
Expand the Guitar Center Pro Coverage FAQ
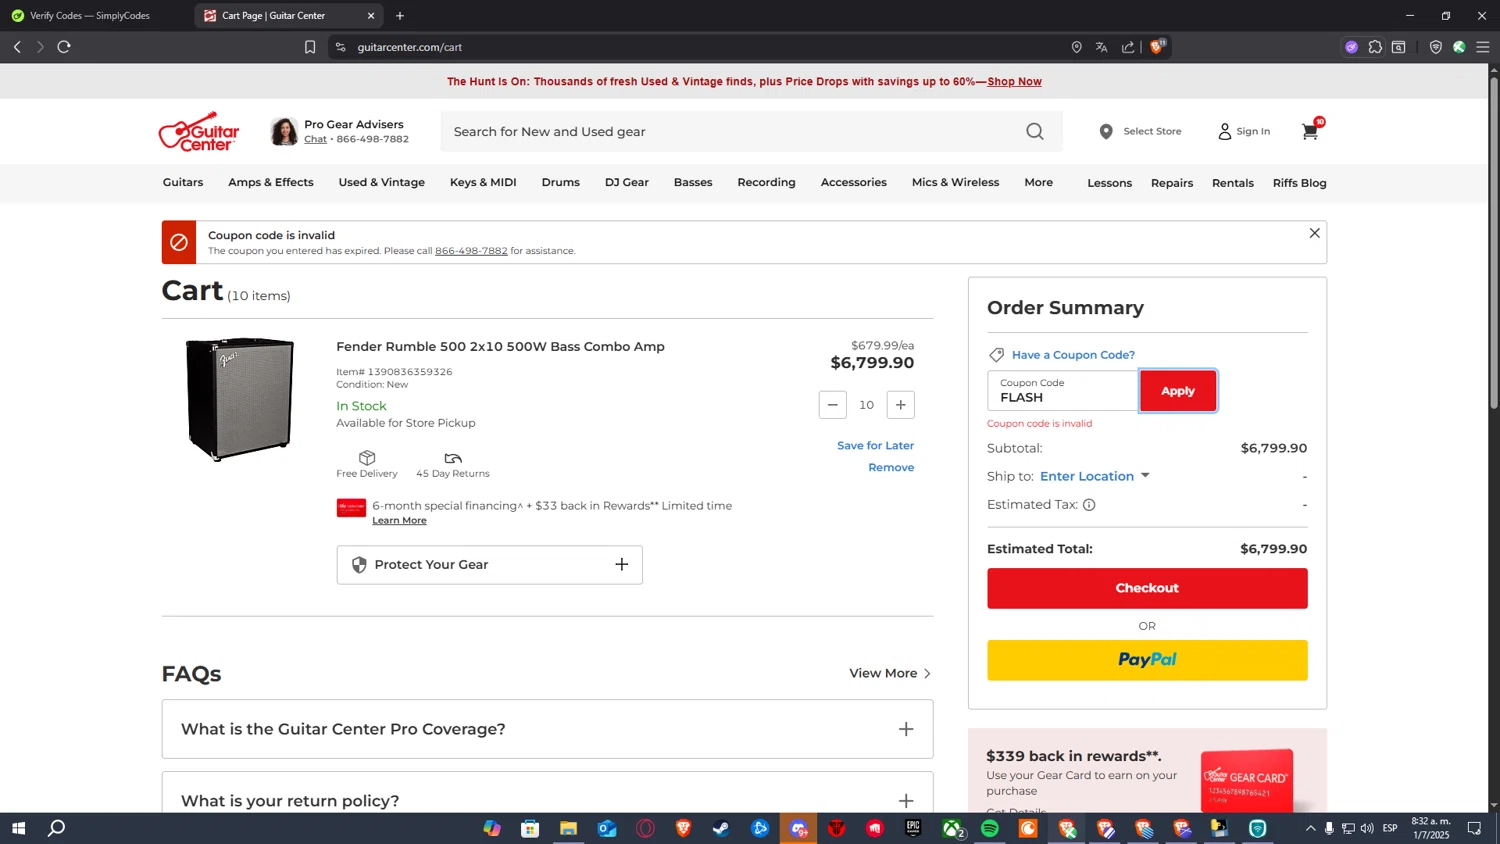pos(547,729)
